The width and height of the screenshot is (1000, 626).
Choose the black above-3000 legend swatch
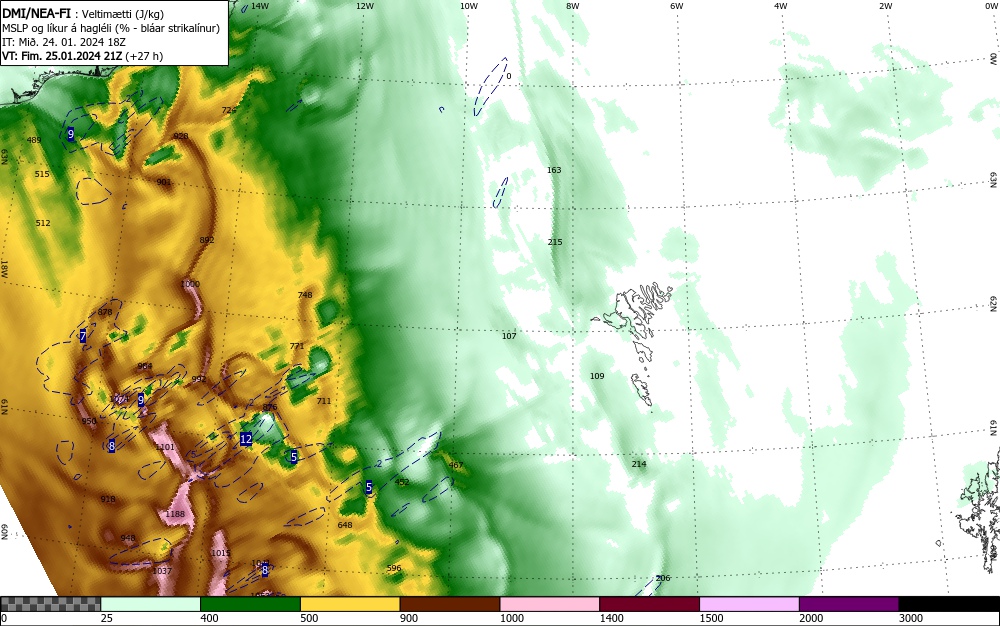(949, 604)
